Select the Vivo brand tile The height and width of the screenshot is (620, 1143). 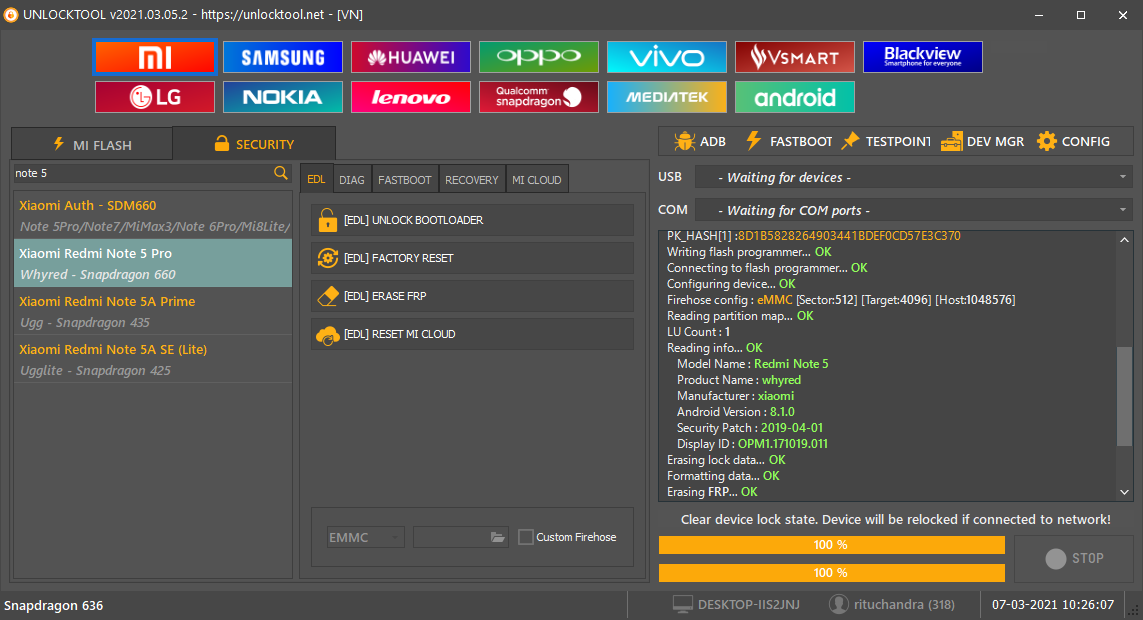667,57
